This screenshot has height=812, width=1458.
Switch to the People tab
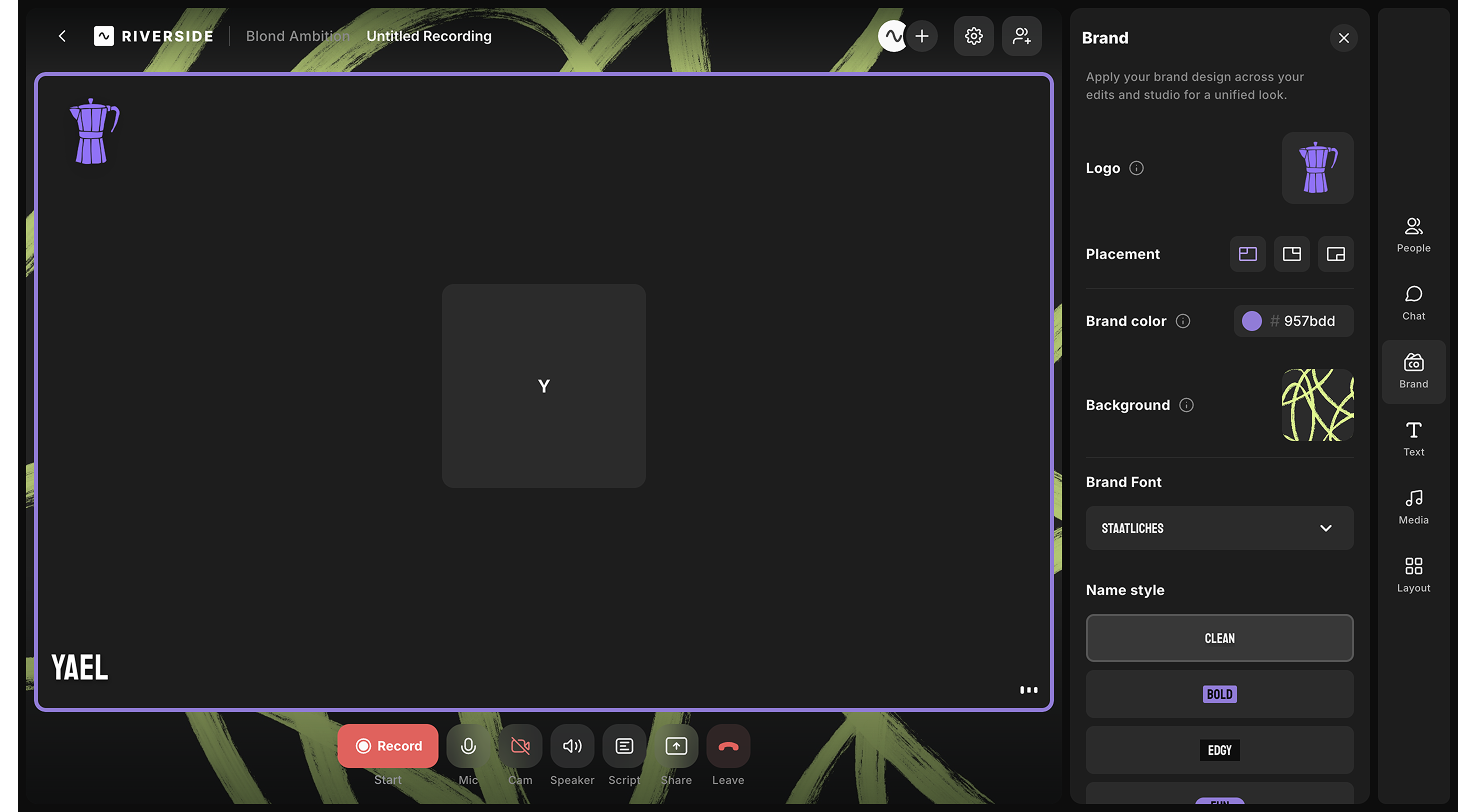(1413, 234)
